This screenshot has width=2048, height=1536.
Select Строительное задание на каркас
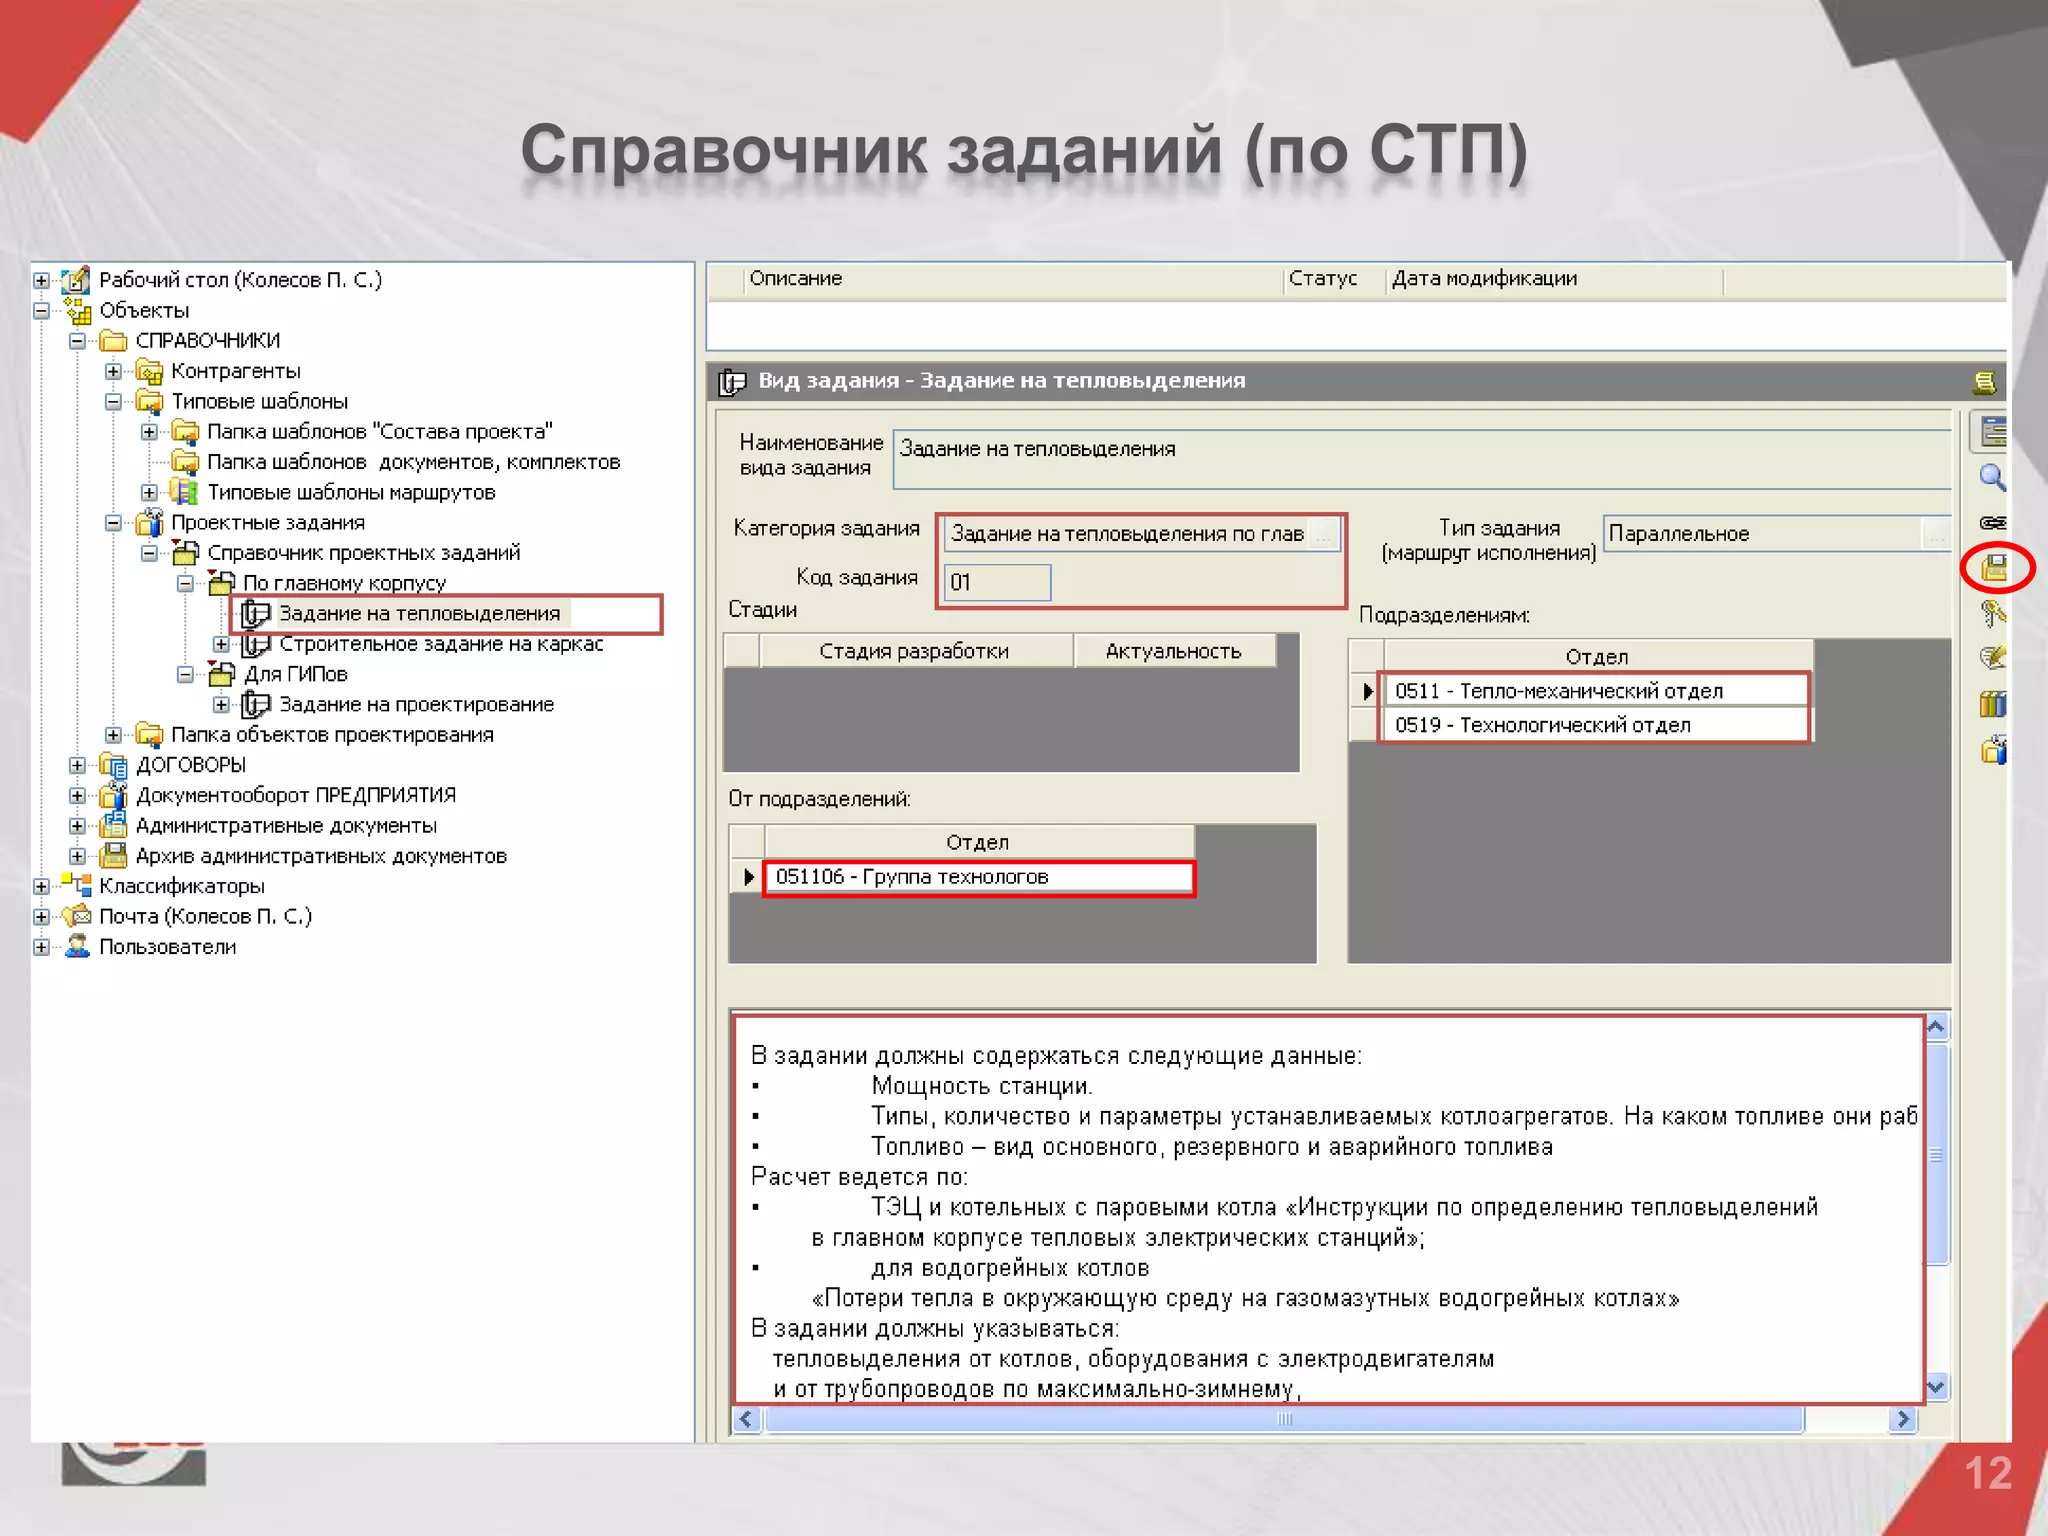coord(440,644)
